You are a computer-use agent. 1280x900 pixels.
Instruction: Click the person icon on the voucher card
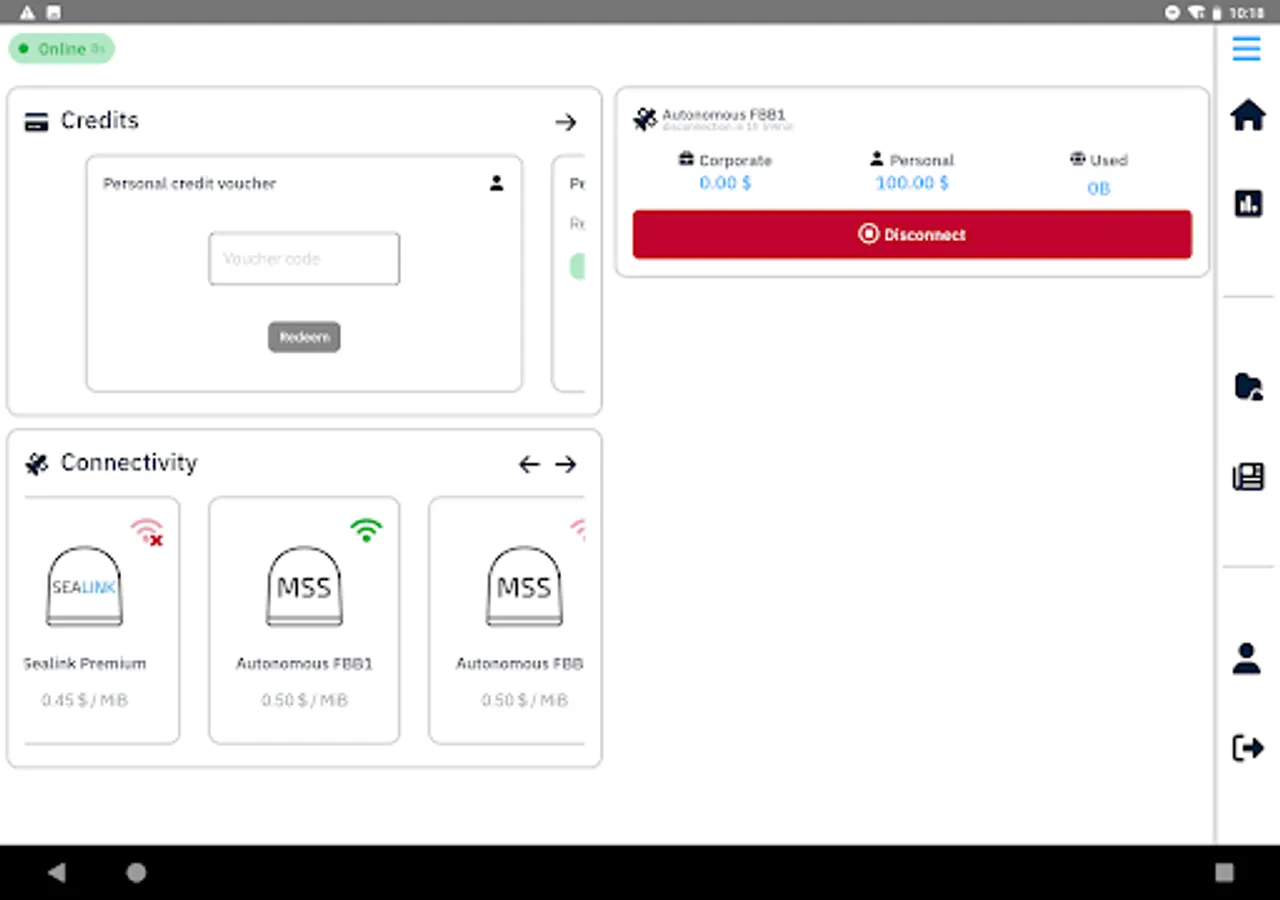click(x=497, y=183)
